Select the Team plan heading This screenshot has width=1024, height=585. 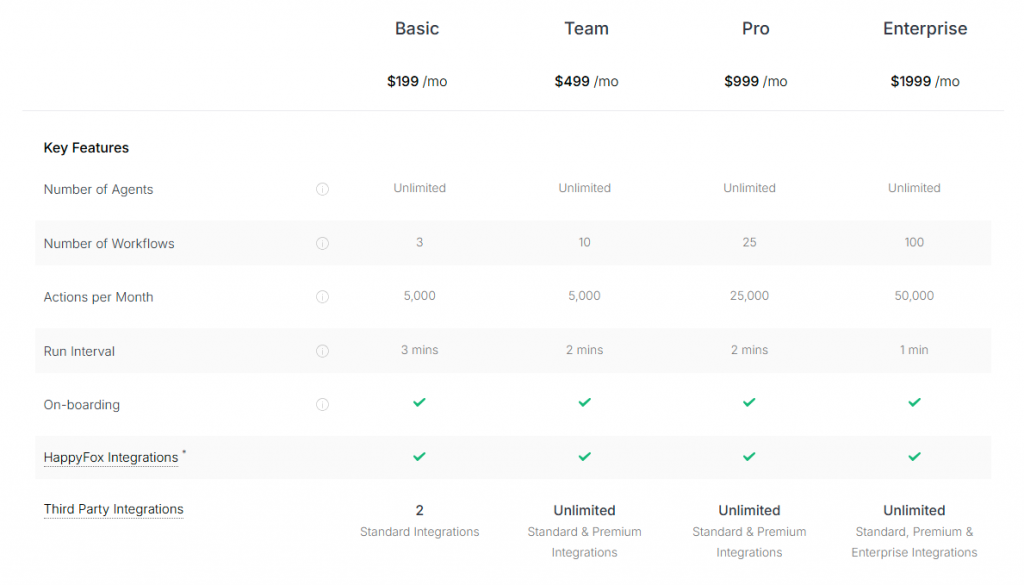(x=586, y=29)
